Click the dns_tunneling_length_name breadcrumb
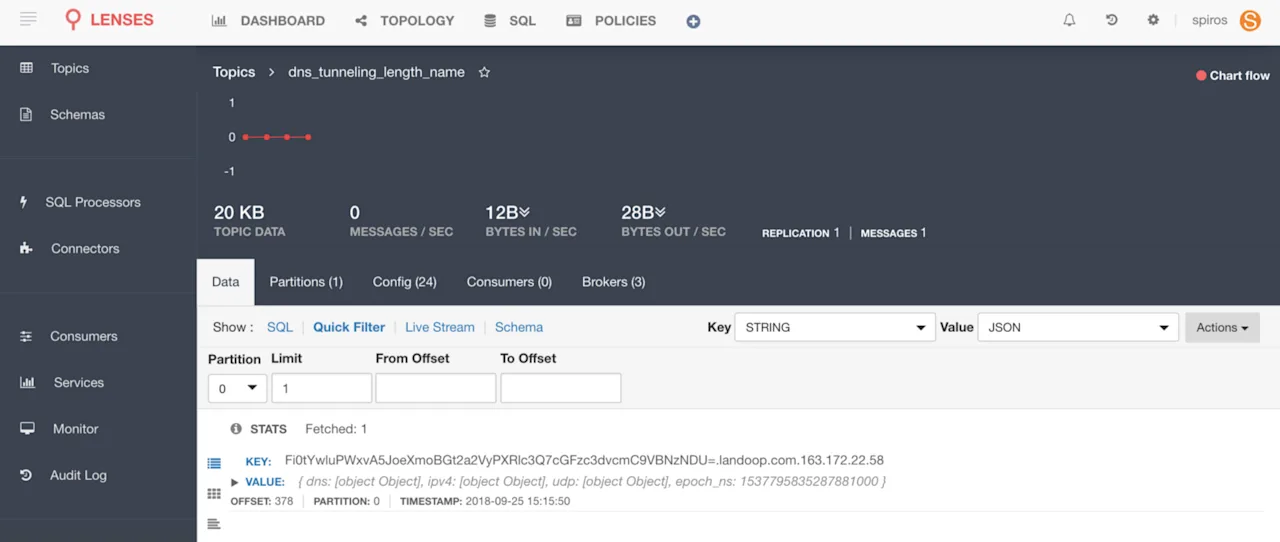 pos(376,72)
